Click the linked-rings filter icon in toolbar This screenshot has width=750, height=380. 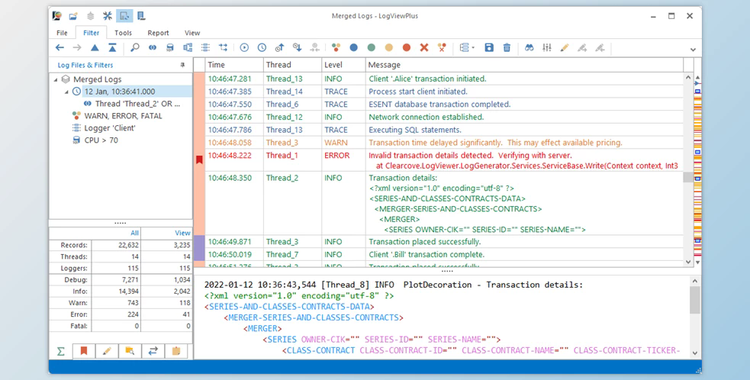153,47
